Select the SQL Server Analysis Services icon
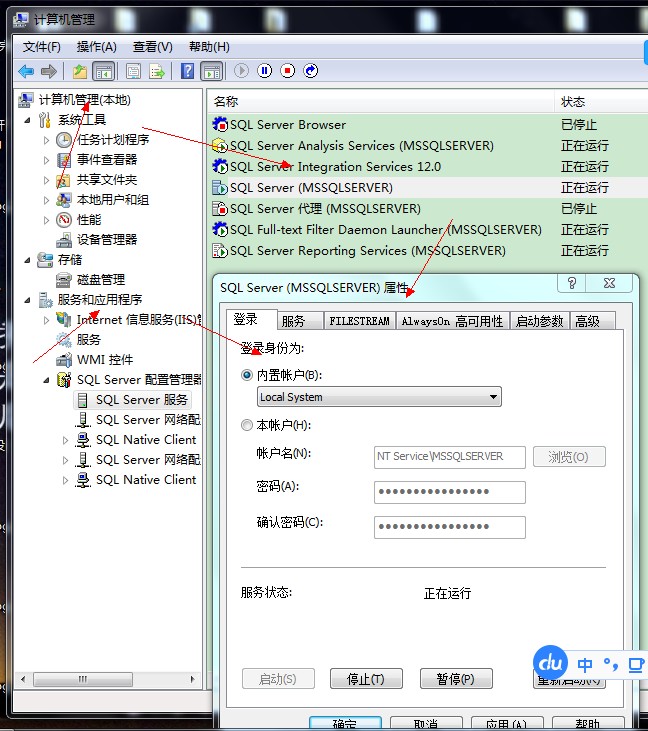648x731 pixels. [220, 145]
